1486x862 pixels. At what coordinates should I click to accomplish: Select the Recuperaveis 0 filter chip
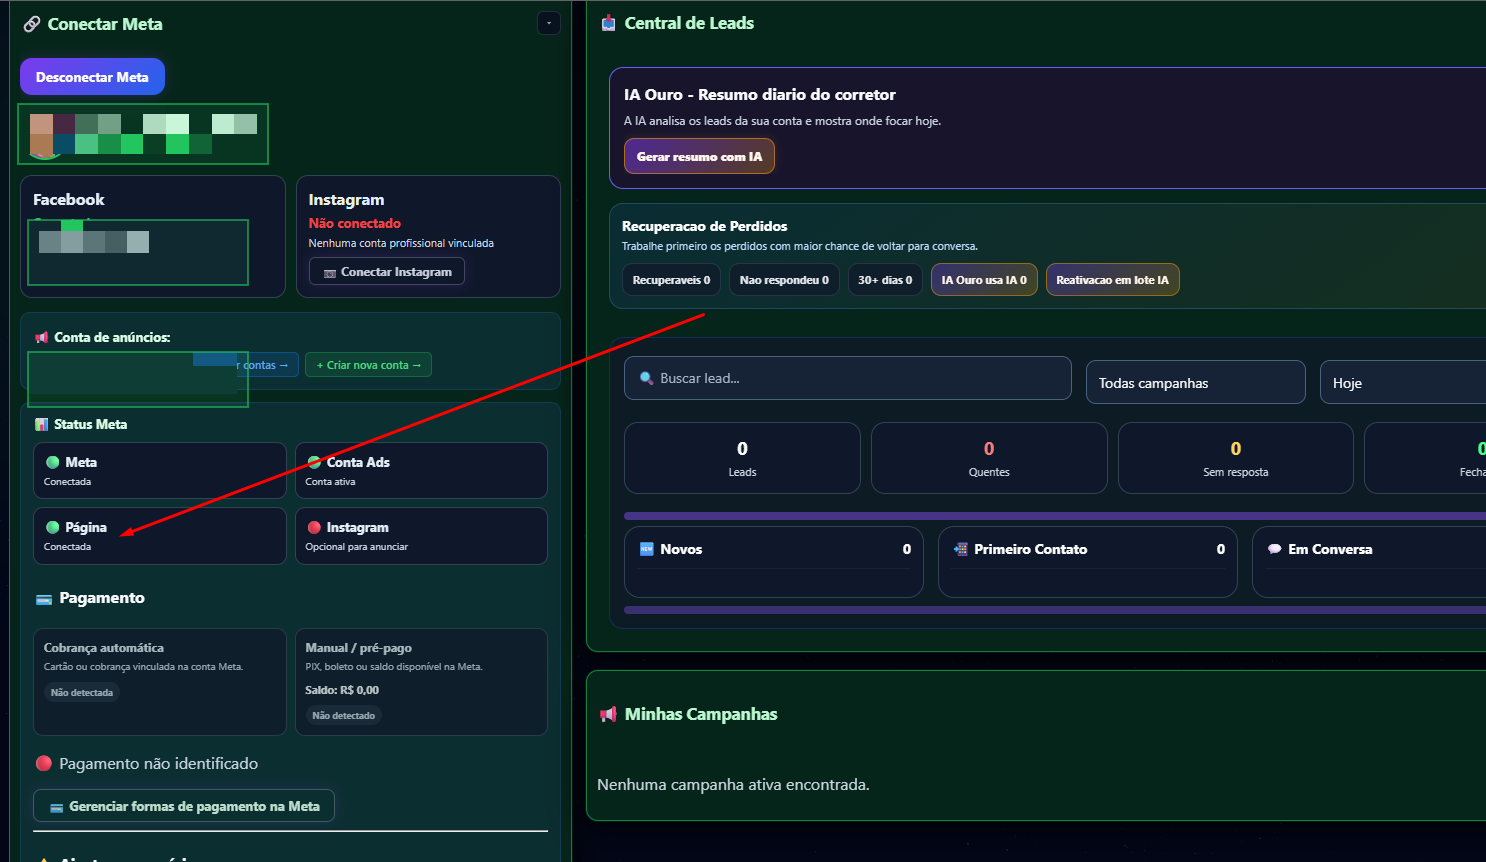coord(671,280)
